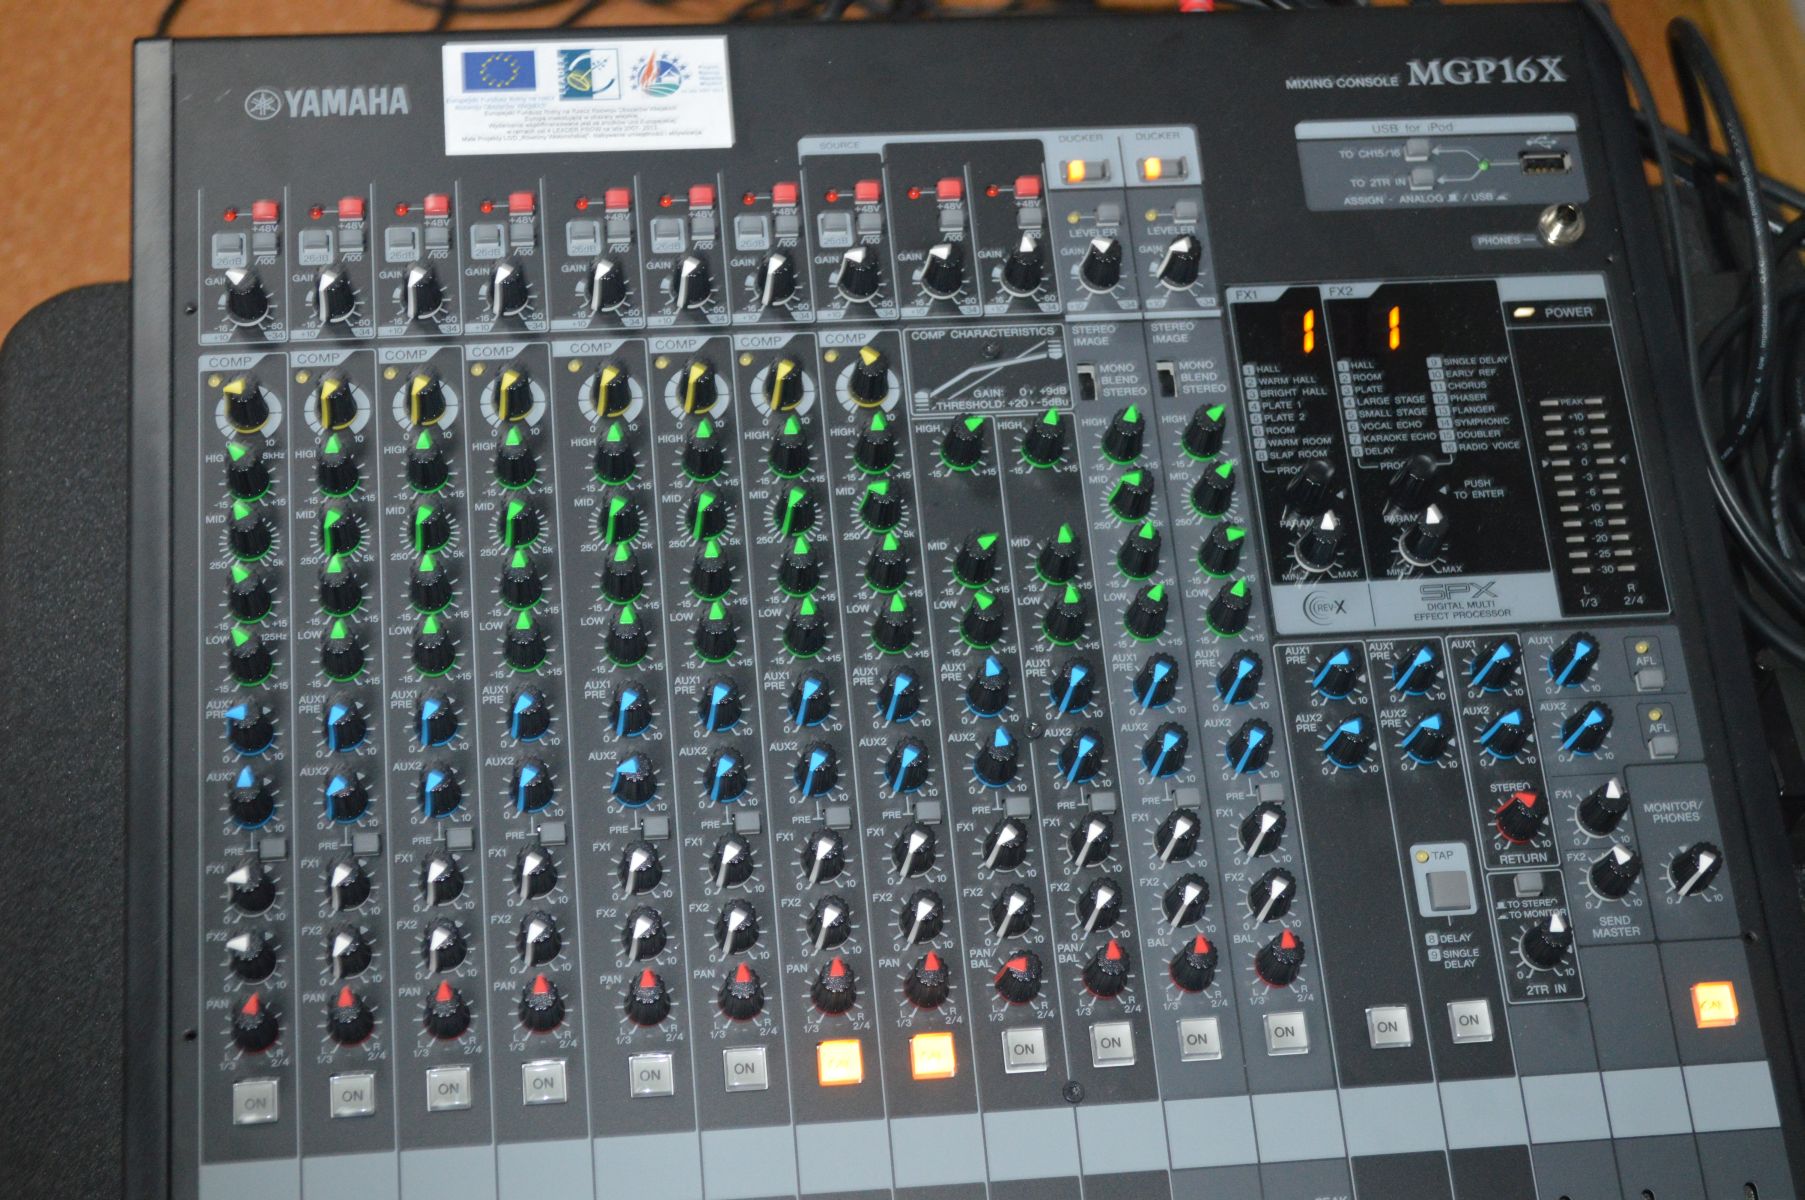Disable the lit DUCKER button on channel 13/14
The image size is (1805, 1200).
coord(1086,170)
